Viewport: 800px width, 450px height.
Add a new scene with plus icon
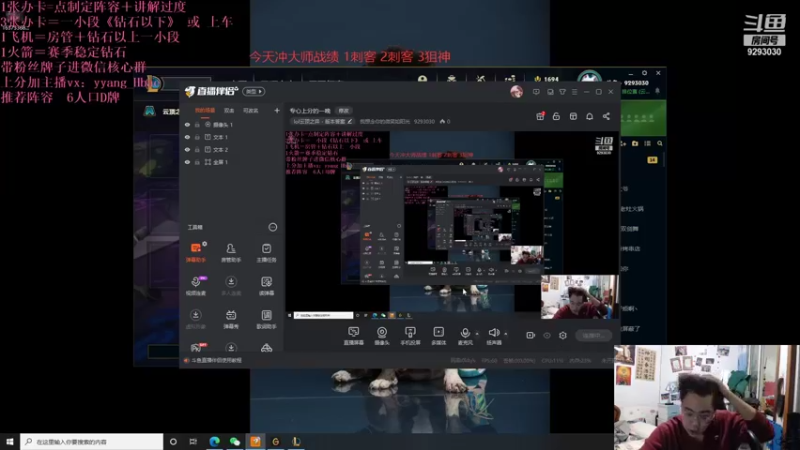coord(277,110)
